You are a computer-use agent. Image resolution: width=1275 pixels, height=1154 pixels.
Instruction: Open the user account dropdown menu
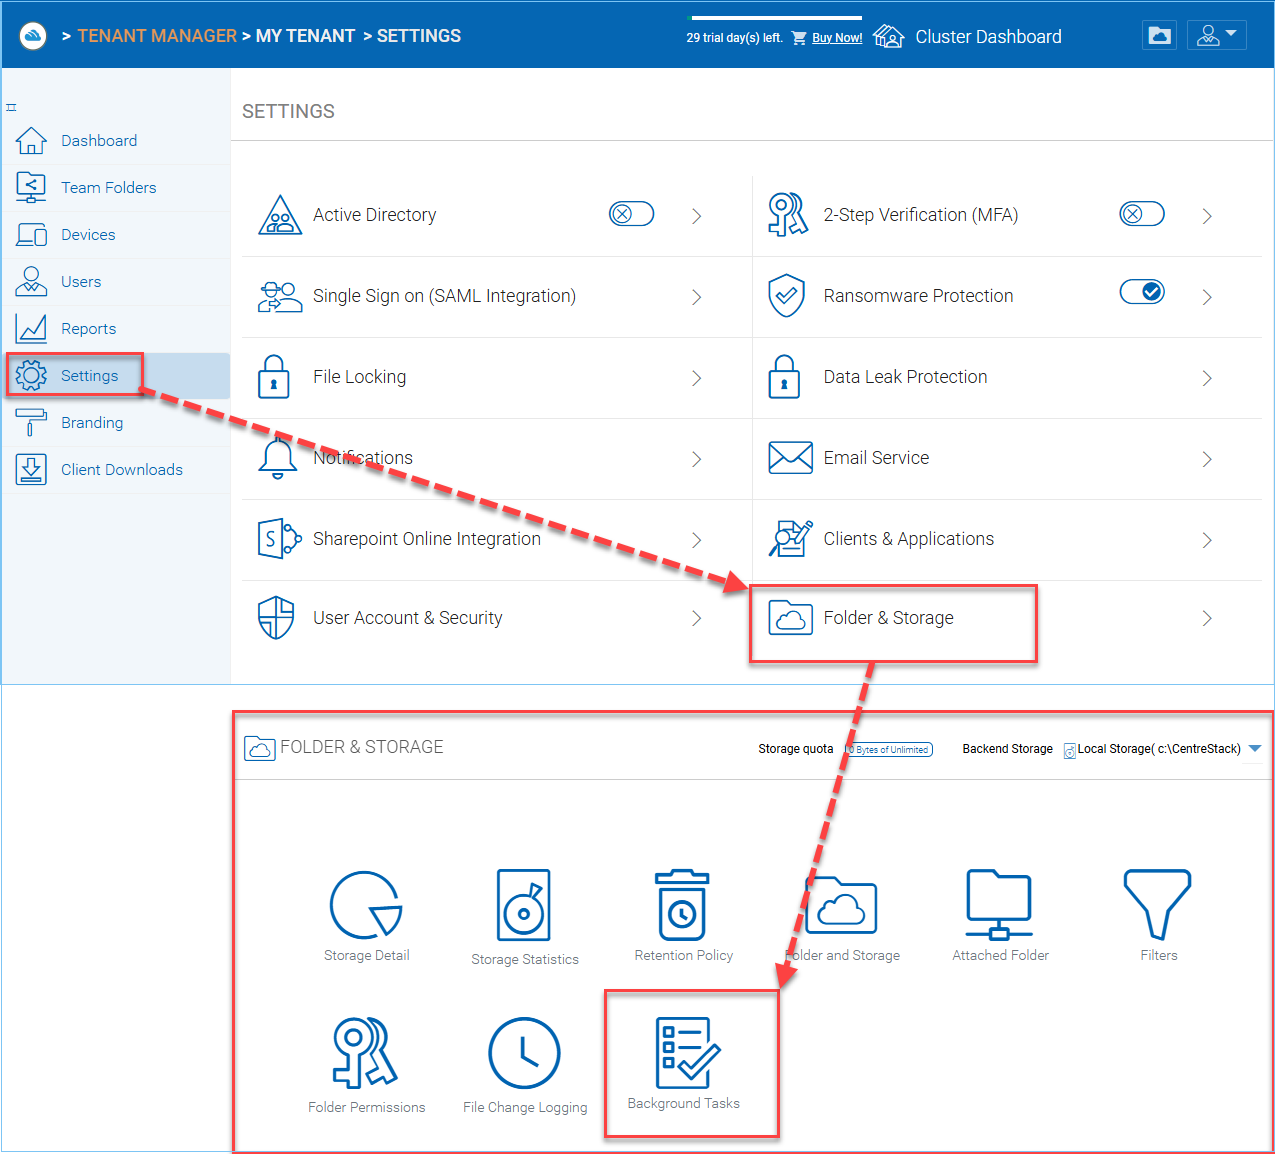click(x=1217, y=36)
